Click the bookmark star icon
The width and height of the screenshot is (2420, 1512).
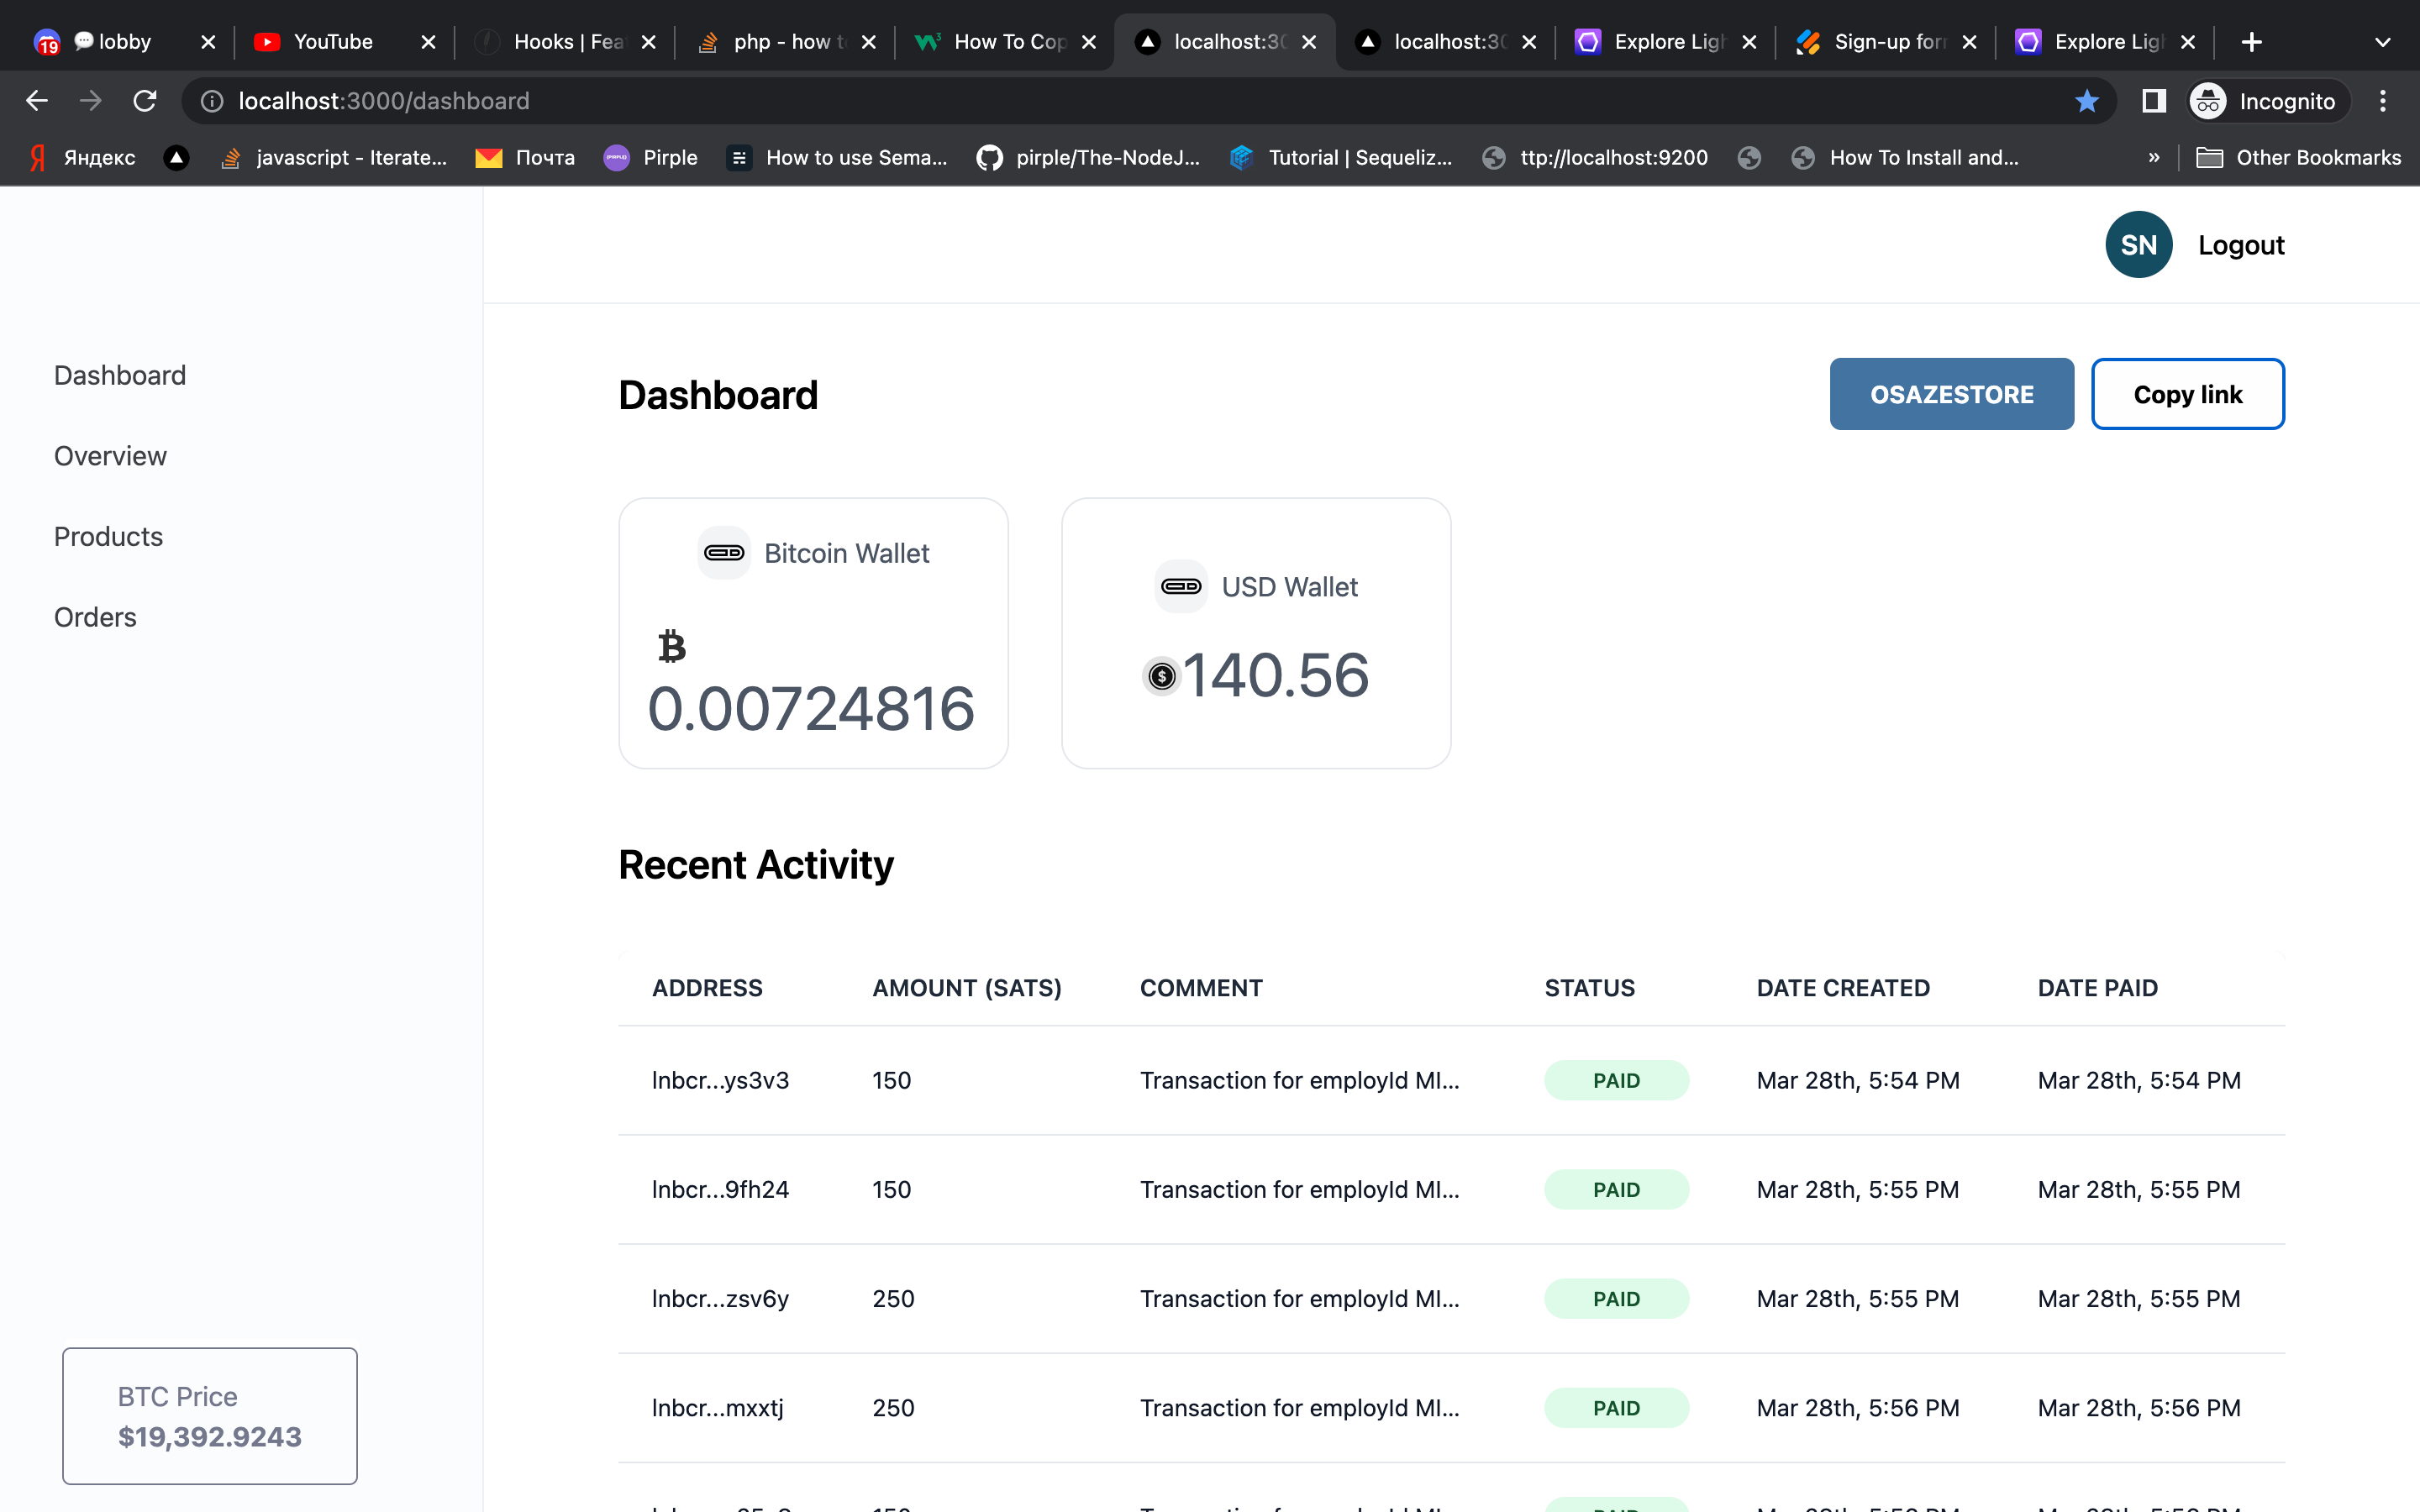coord(2086,101)
